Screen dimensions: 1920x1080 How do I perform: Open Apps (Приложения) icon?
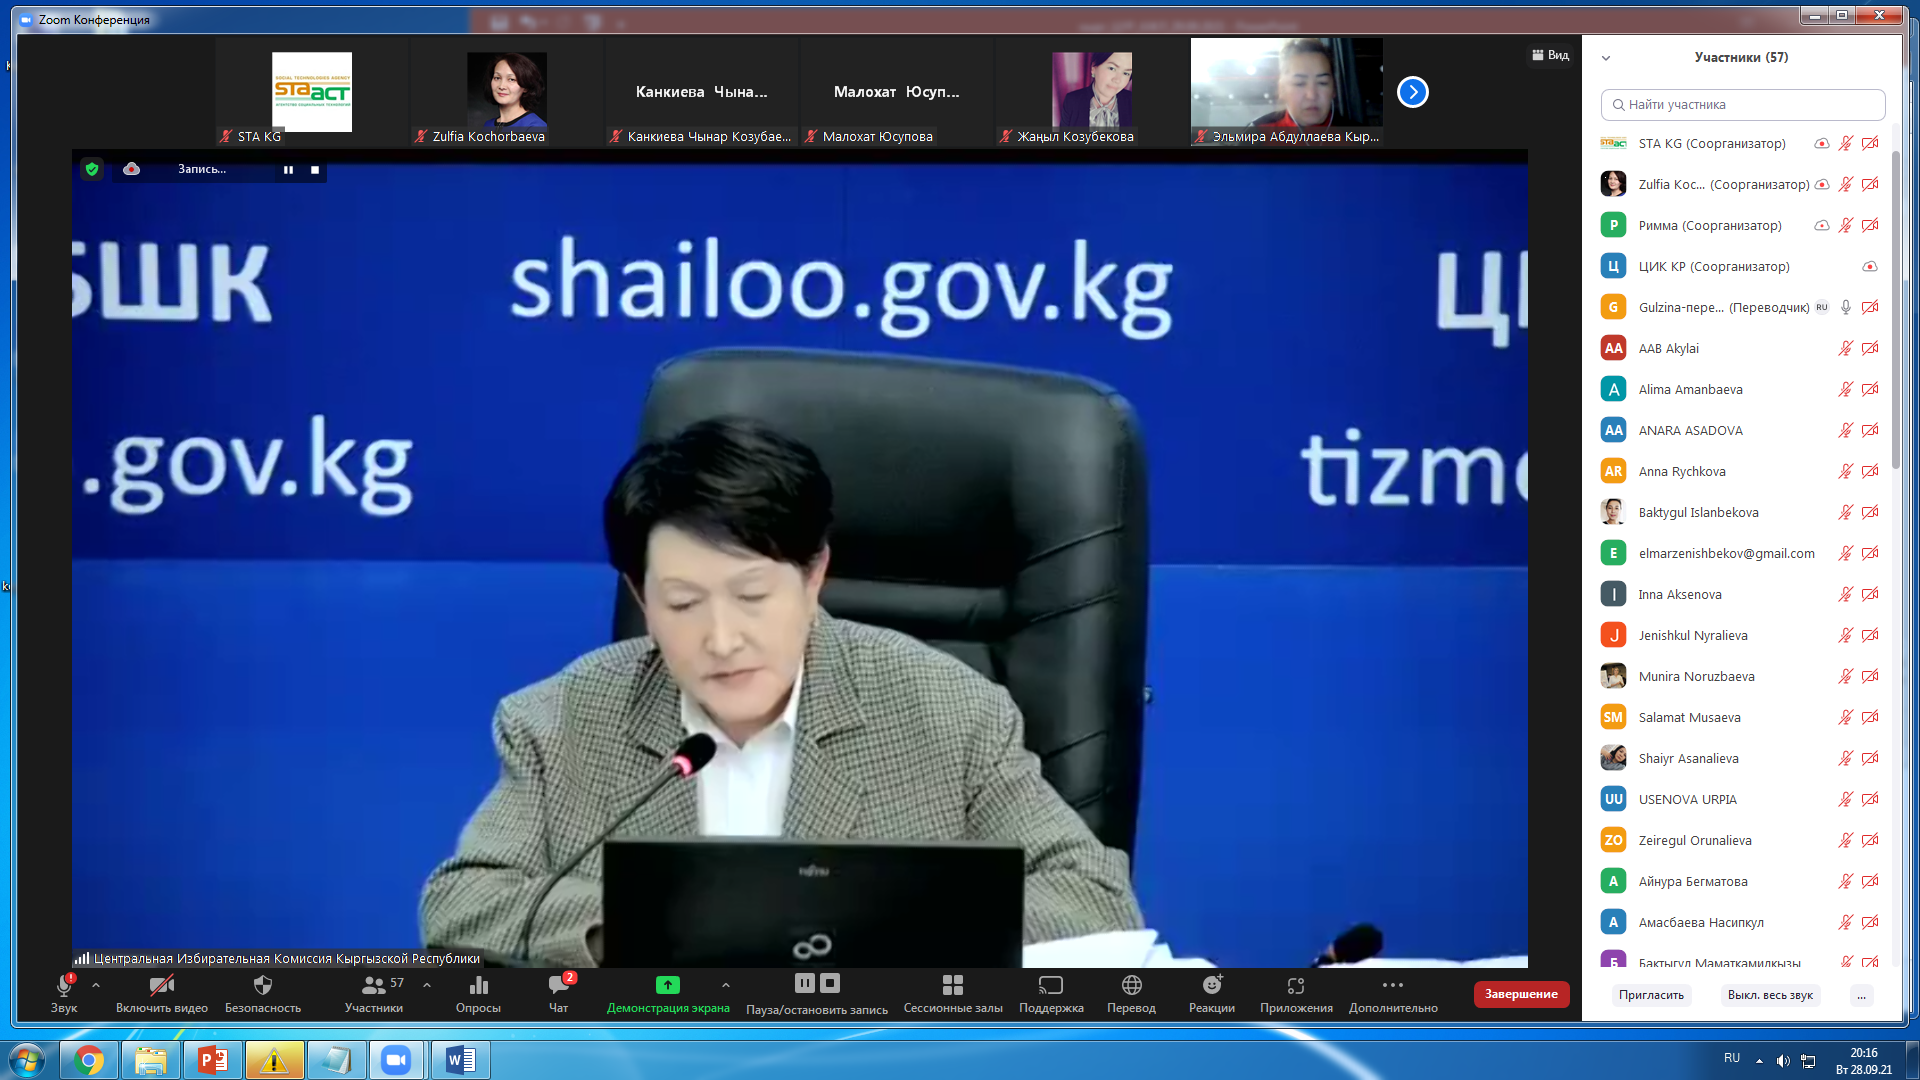[1295, 986]
